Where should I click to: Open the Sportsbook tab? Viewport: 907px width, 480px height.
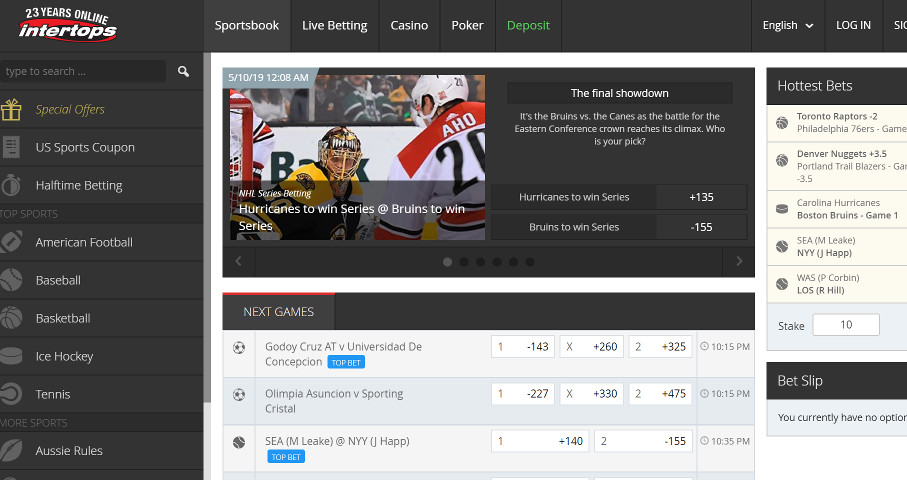[x=247, y=25]
